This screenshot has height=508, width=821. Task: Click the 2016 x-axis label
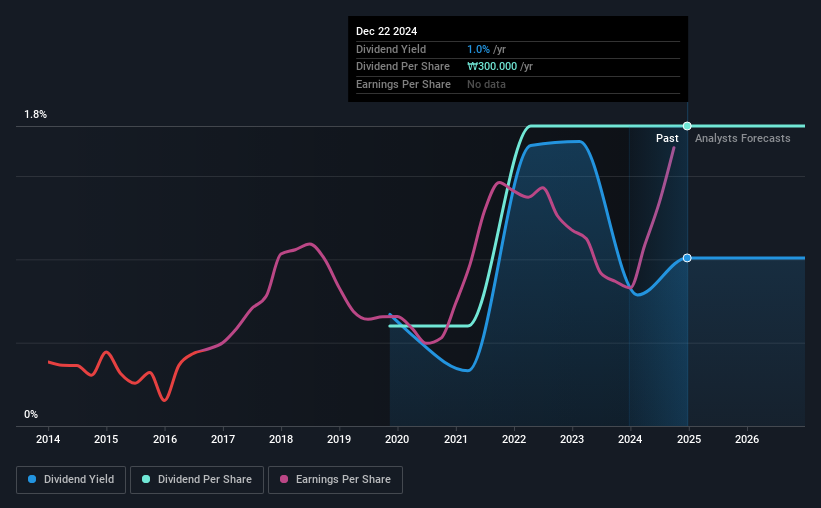[x=164, y=439]
